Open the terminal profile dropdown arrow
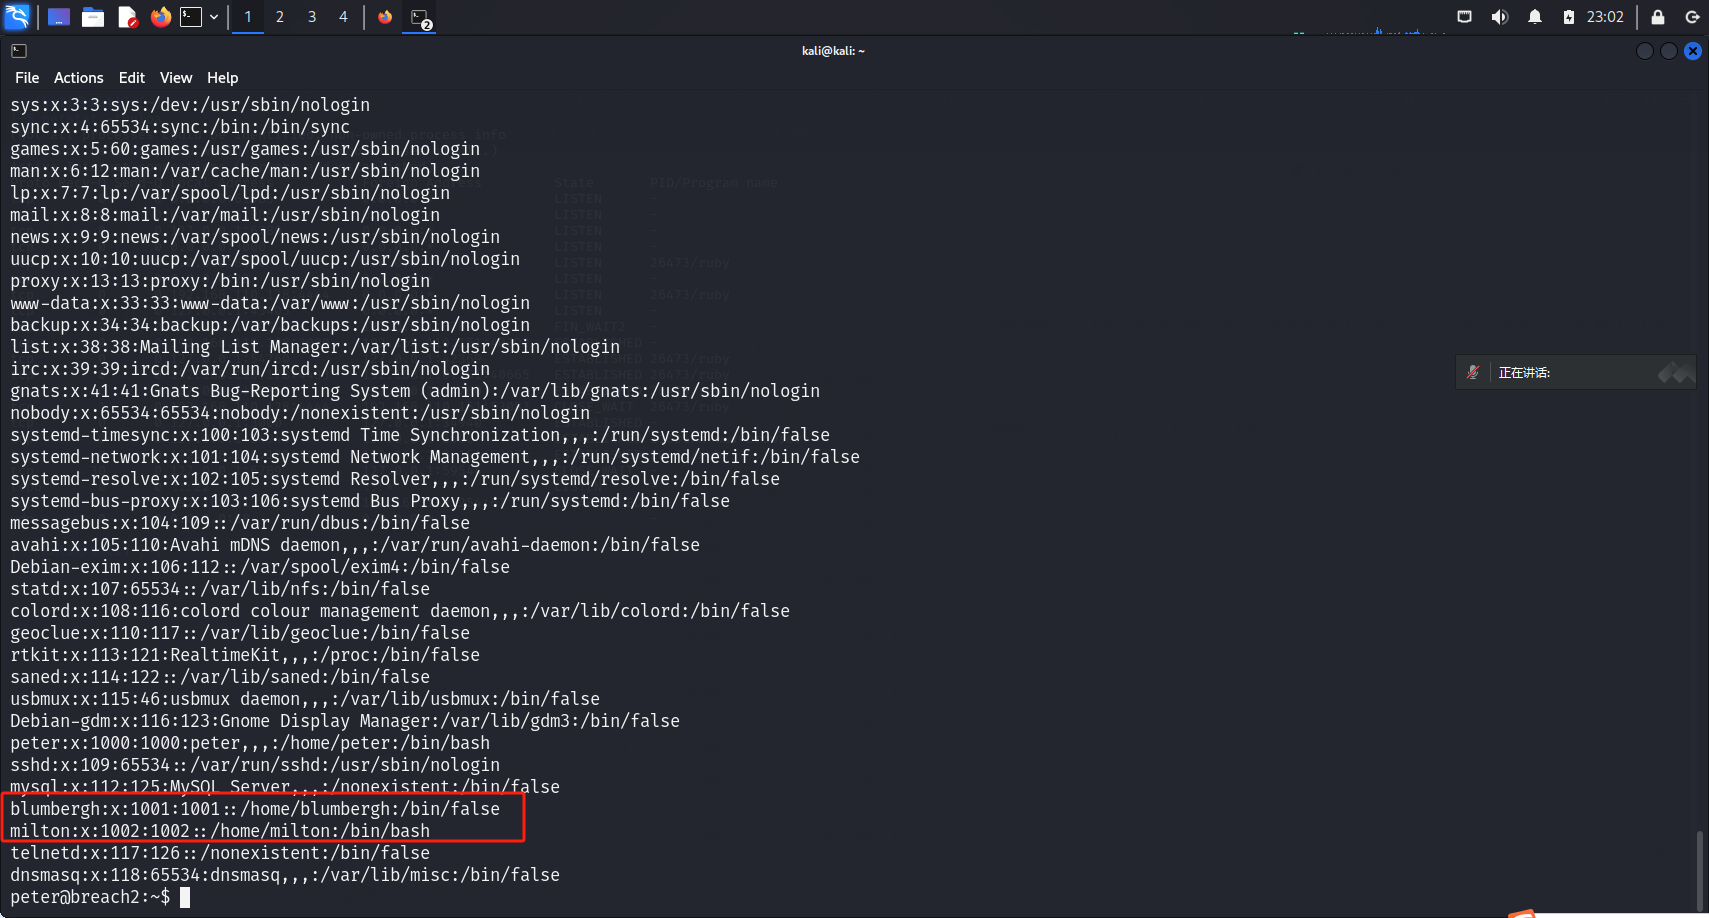The height and width of the screenshot is (918, 1709). click(214, 17)
